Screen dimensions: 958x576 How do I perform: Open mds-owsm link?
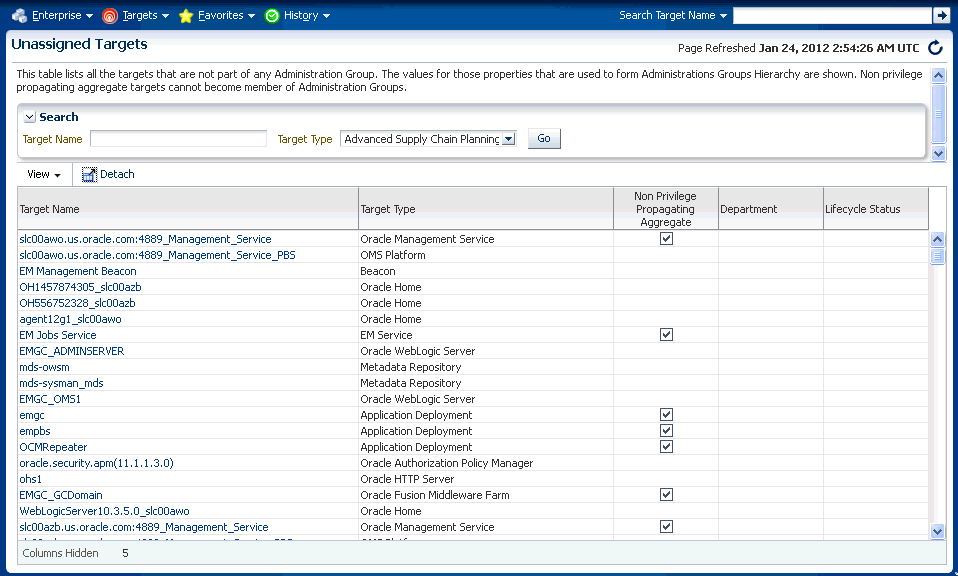click(x=44, y=367)
